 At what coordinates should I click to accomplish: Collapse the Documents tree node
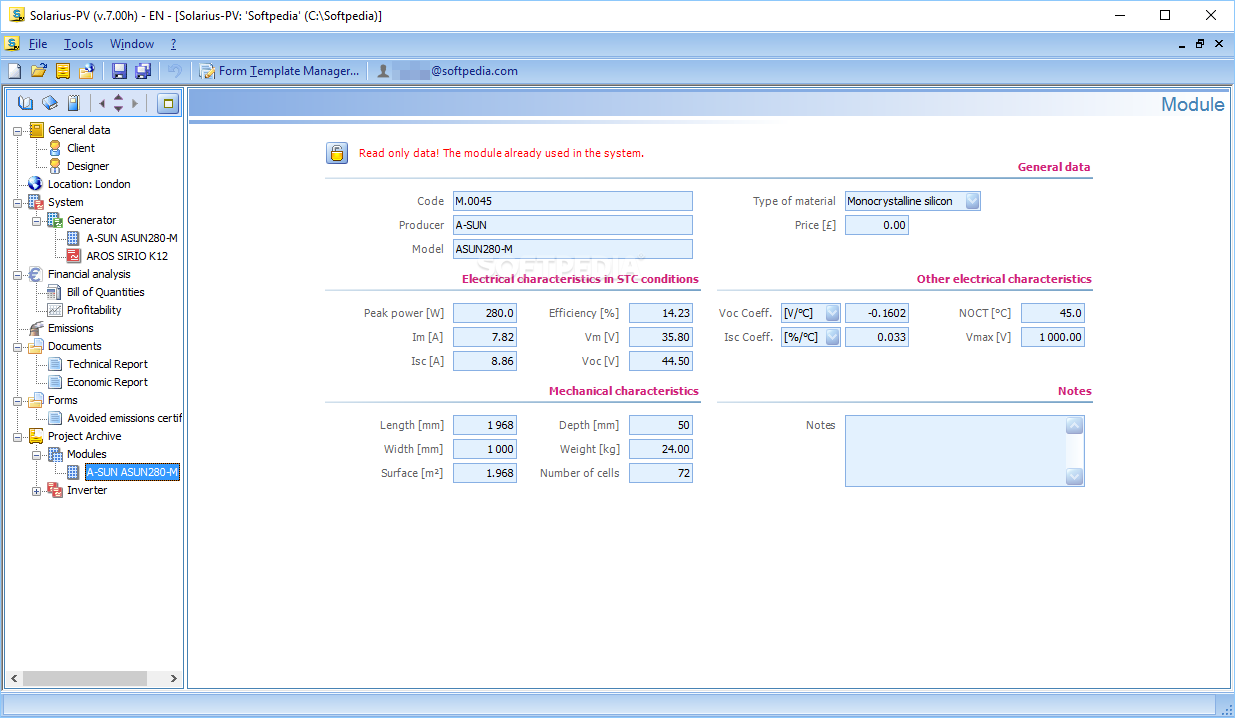coord(18,346)
